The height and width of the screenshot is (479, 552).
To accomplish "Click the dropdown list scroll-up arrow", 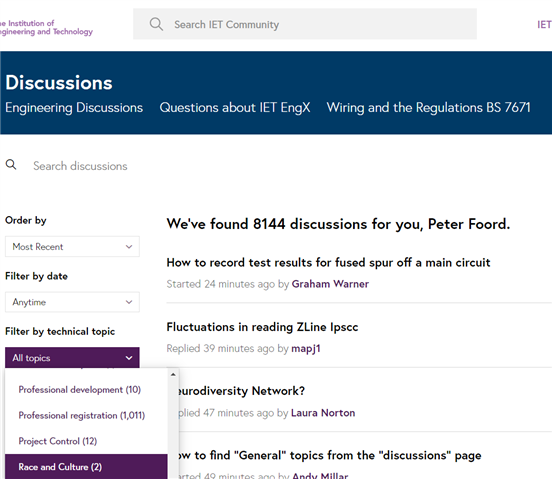I will click(173, 374).
